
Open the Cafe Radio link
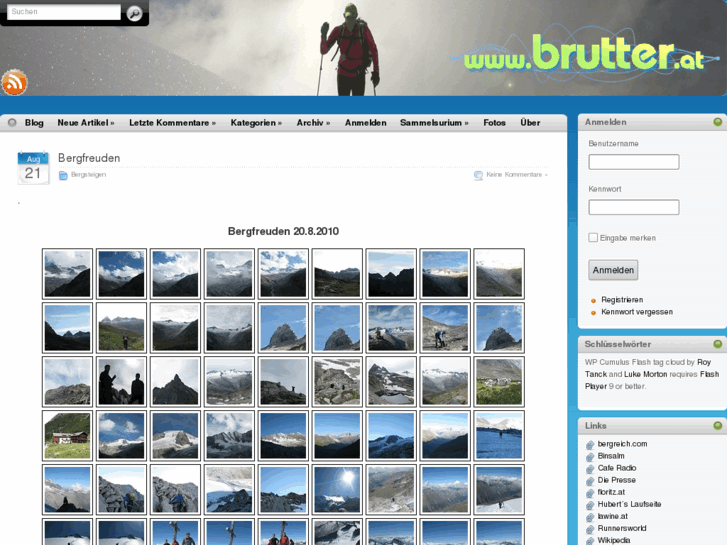click(617, 468)
